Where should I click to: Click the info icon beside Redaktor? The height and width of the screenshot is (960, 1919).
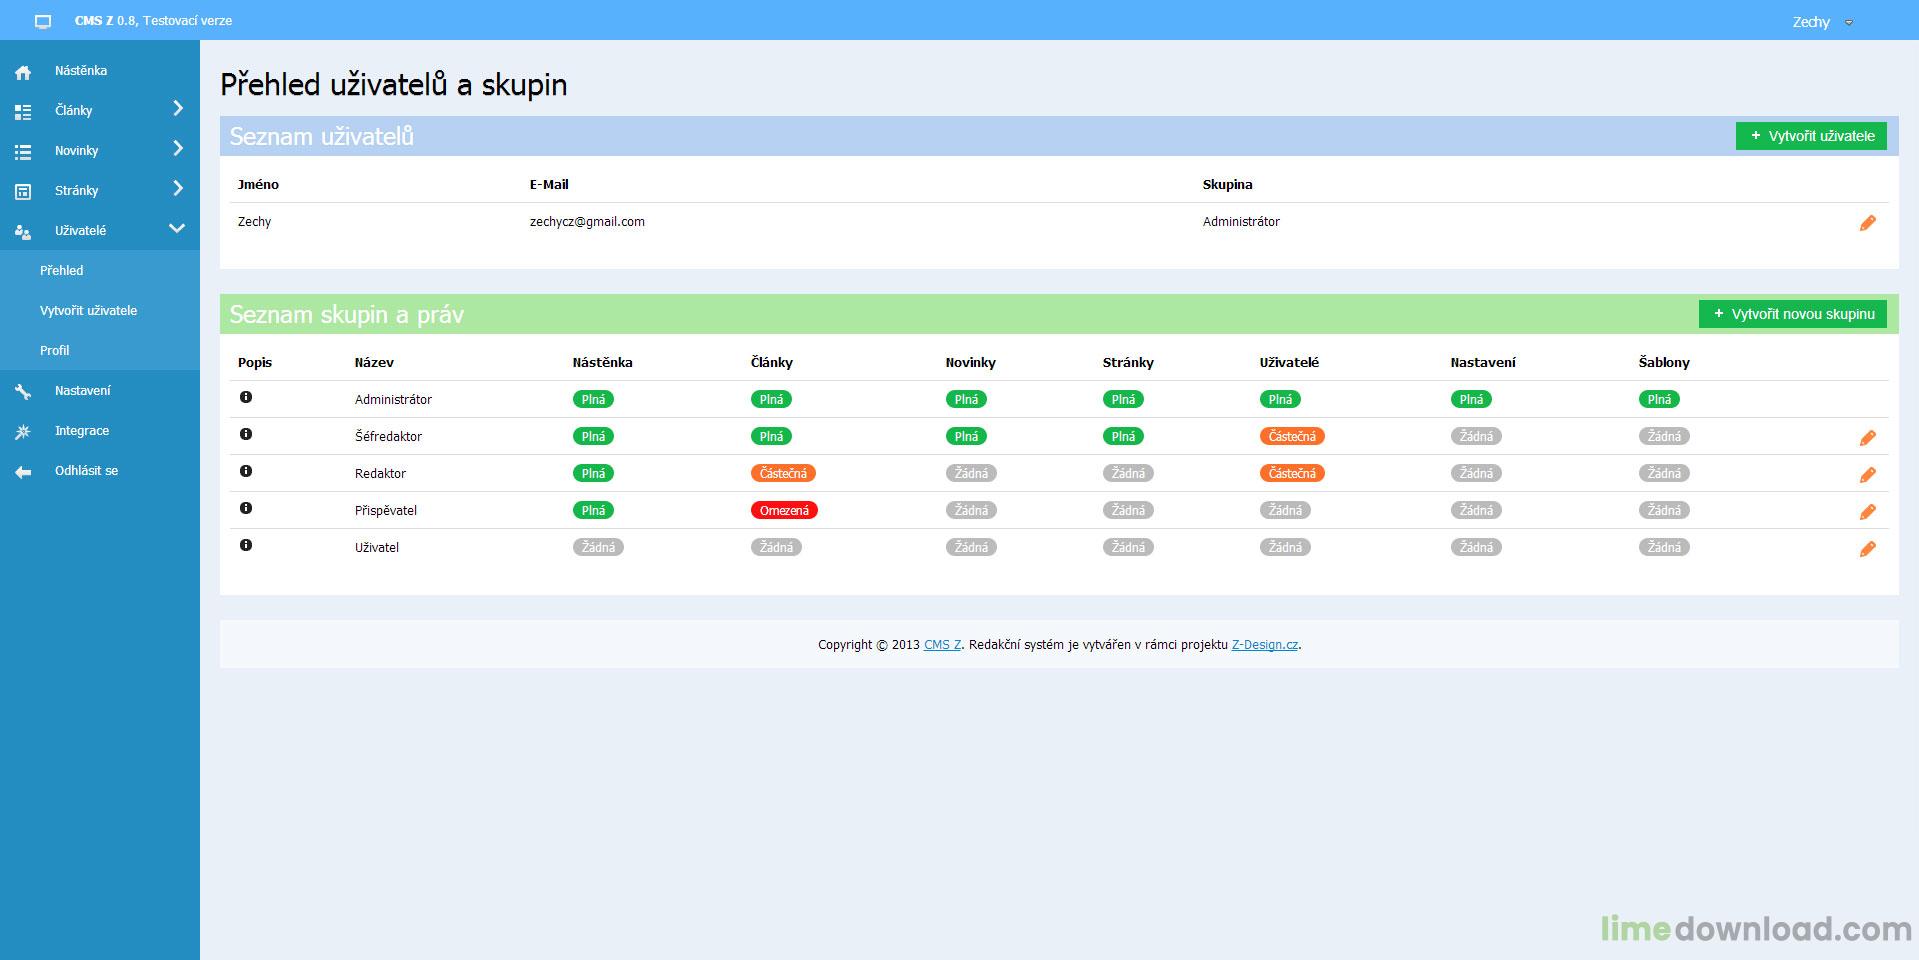(x=246, y=471)
